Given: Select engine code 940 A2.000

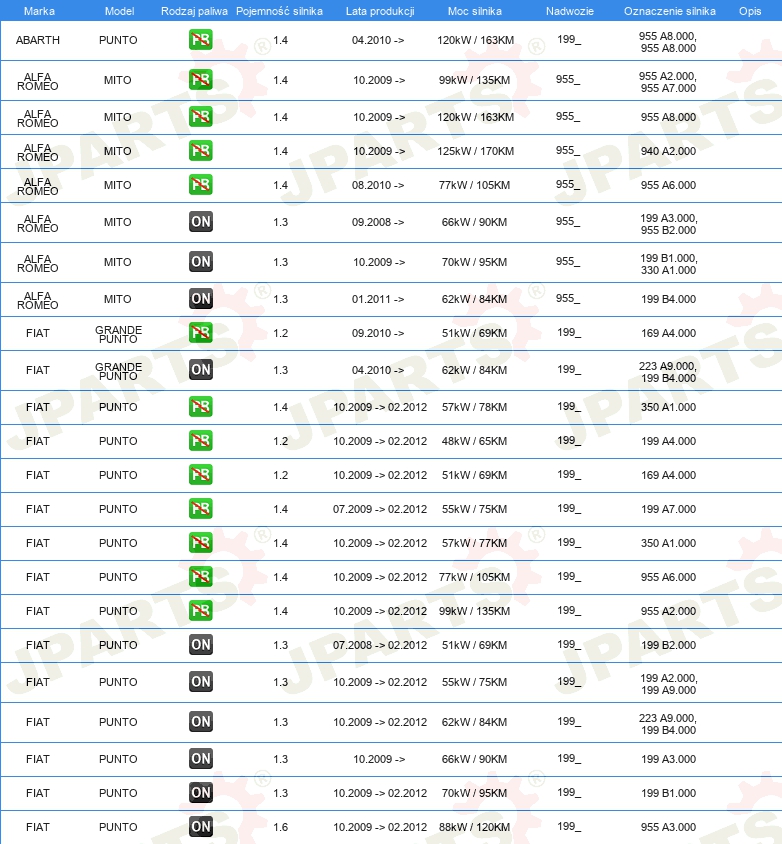Looking at the screenshot, I should coord(668,151).
